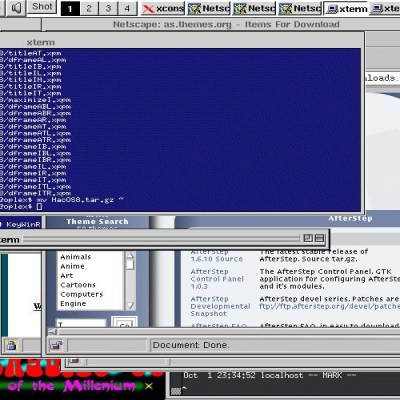Switch to desktop 3 in the pager
The image size is (400, 400).
pos(108,8)
